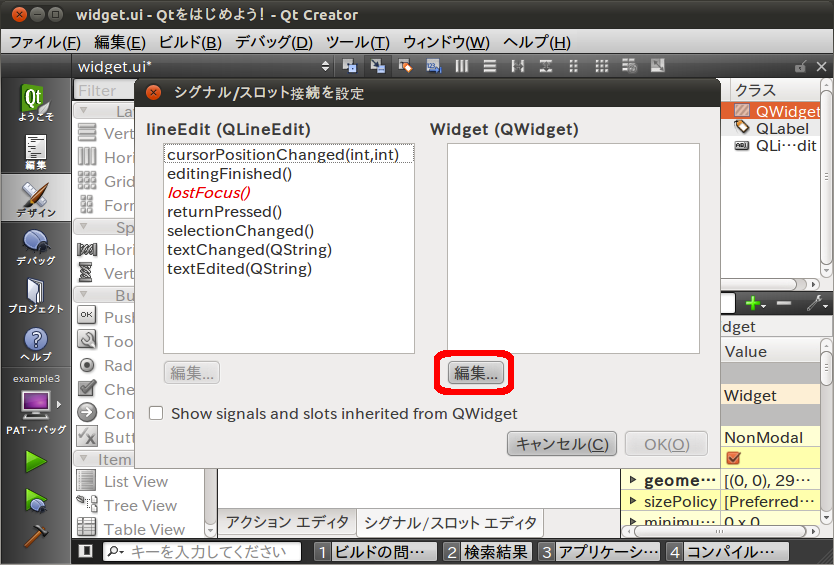
Task: Open the ツール(T) menu
Action: pos(357,42)
